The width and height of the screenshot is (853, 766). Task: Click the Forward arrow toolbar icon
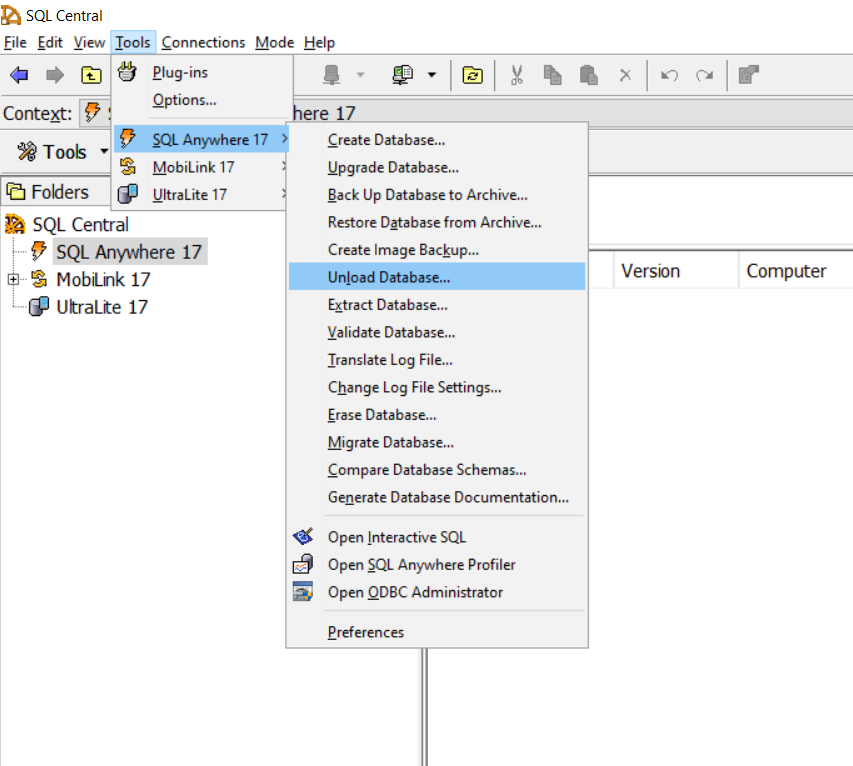click(x=55, y=75)
